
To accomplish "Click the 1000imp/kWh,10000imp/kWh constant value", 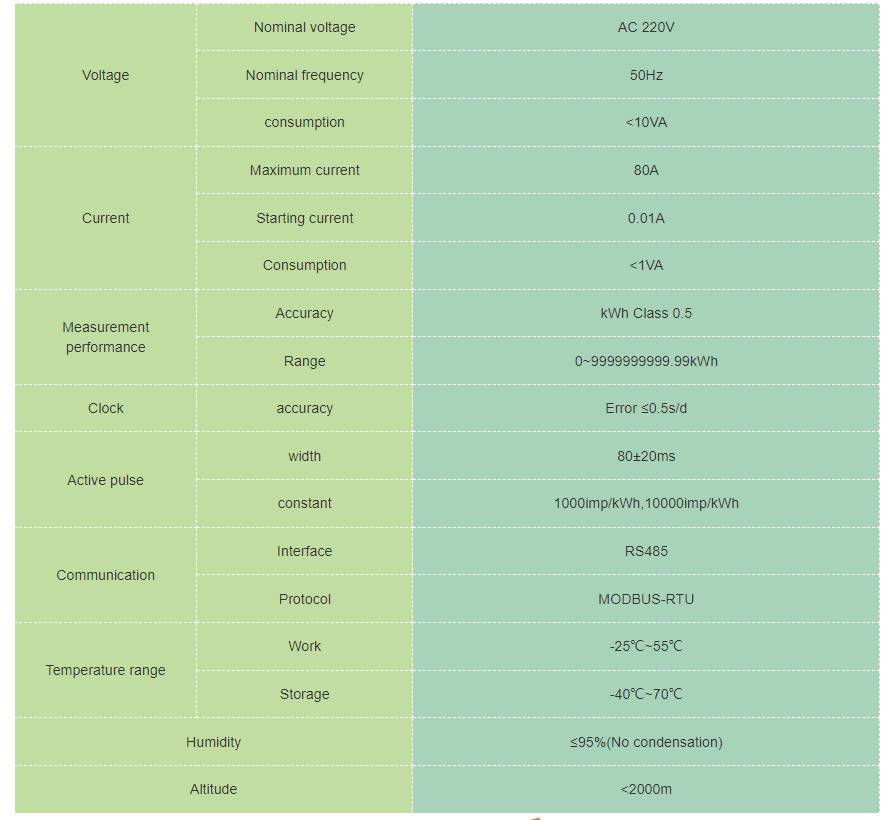I will tap(646, 503).
